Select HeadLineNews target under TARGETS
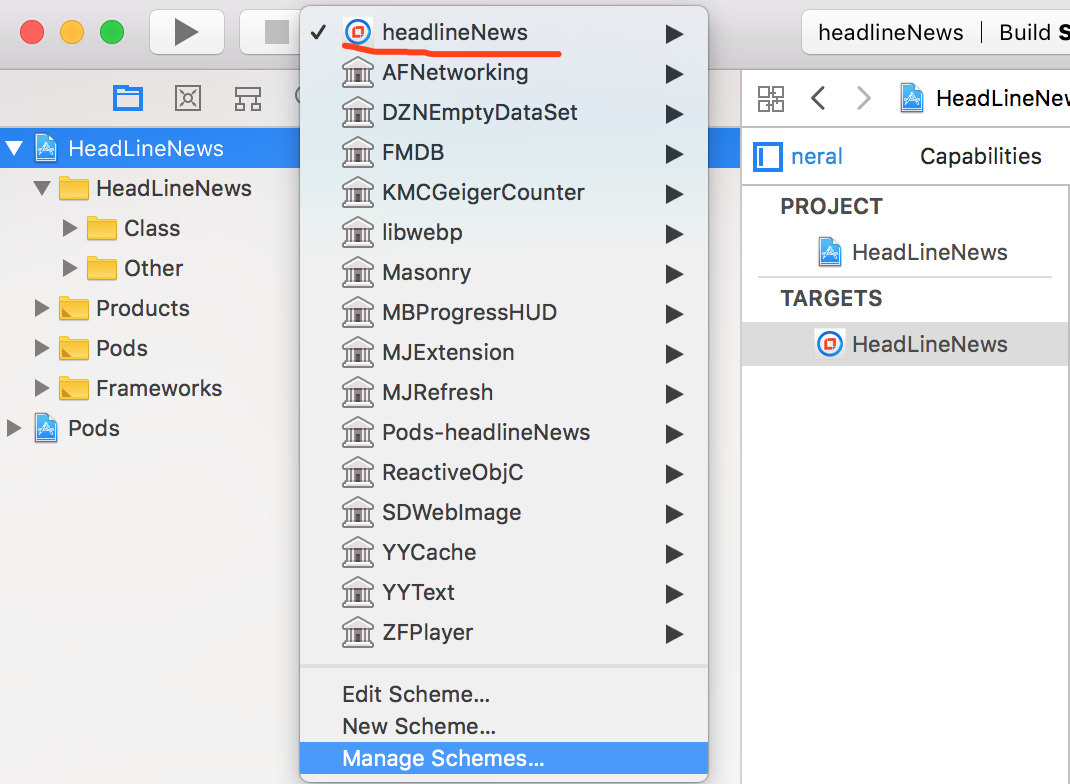This screenshot has width=1070, height=784. pyautogui.click(x=906, y=344)
